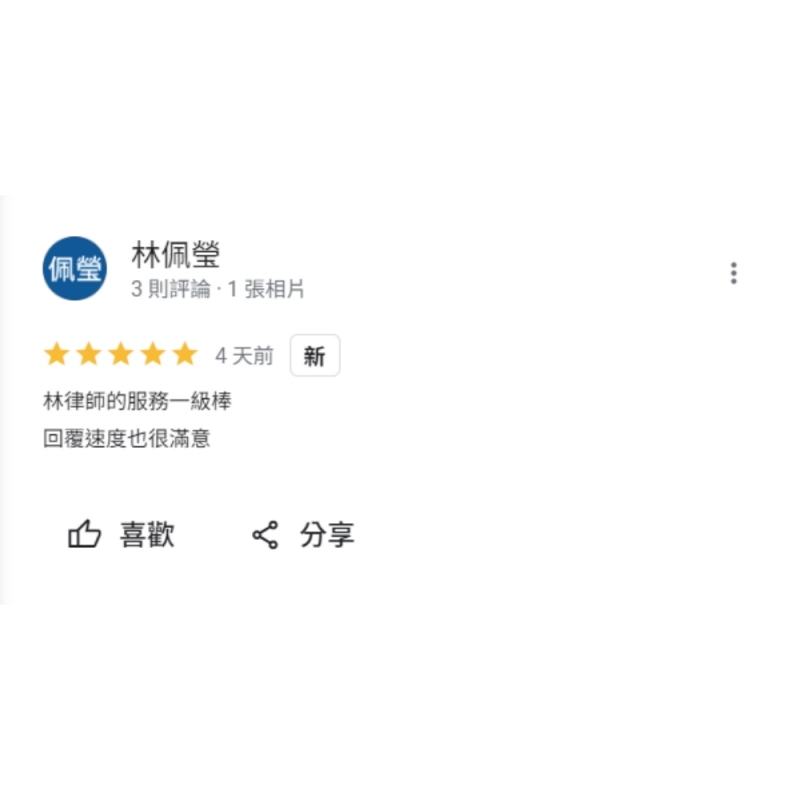This screenshot has width=800, height=800.
Task: Open the blue 佩瑩 profile avatar
Action: 74,268
